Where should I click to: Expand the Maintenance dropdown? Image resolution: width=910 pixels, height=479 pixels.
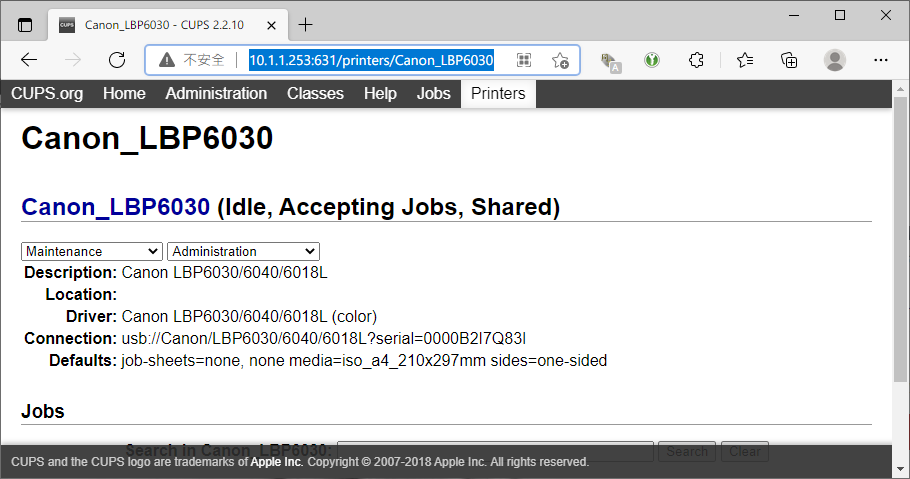(x=91, y=251)
